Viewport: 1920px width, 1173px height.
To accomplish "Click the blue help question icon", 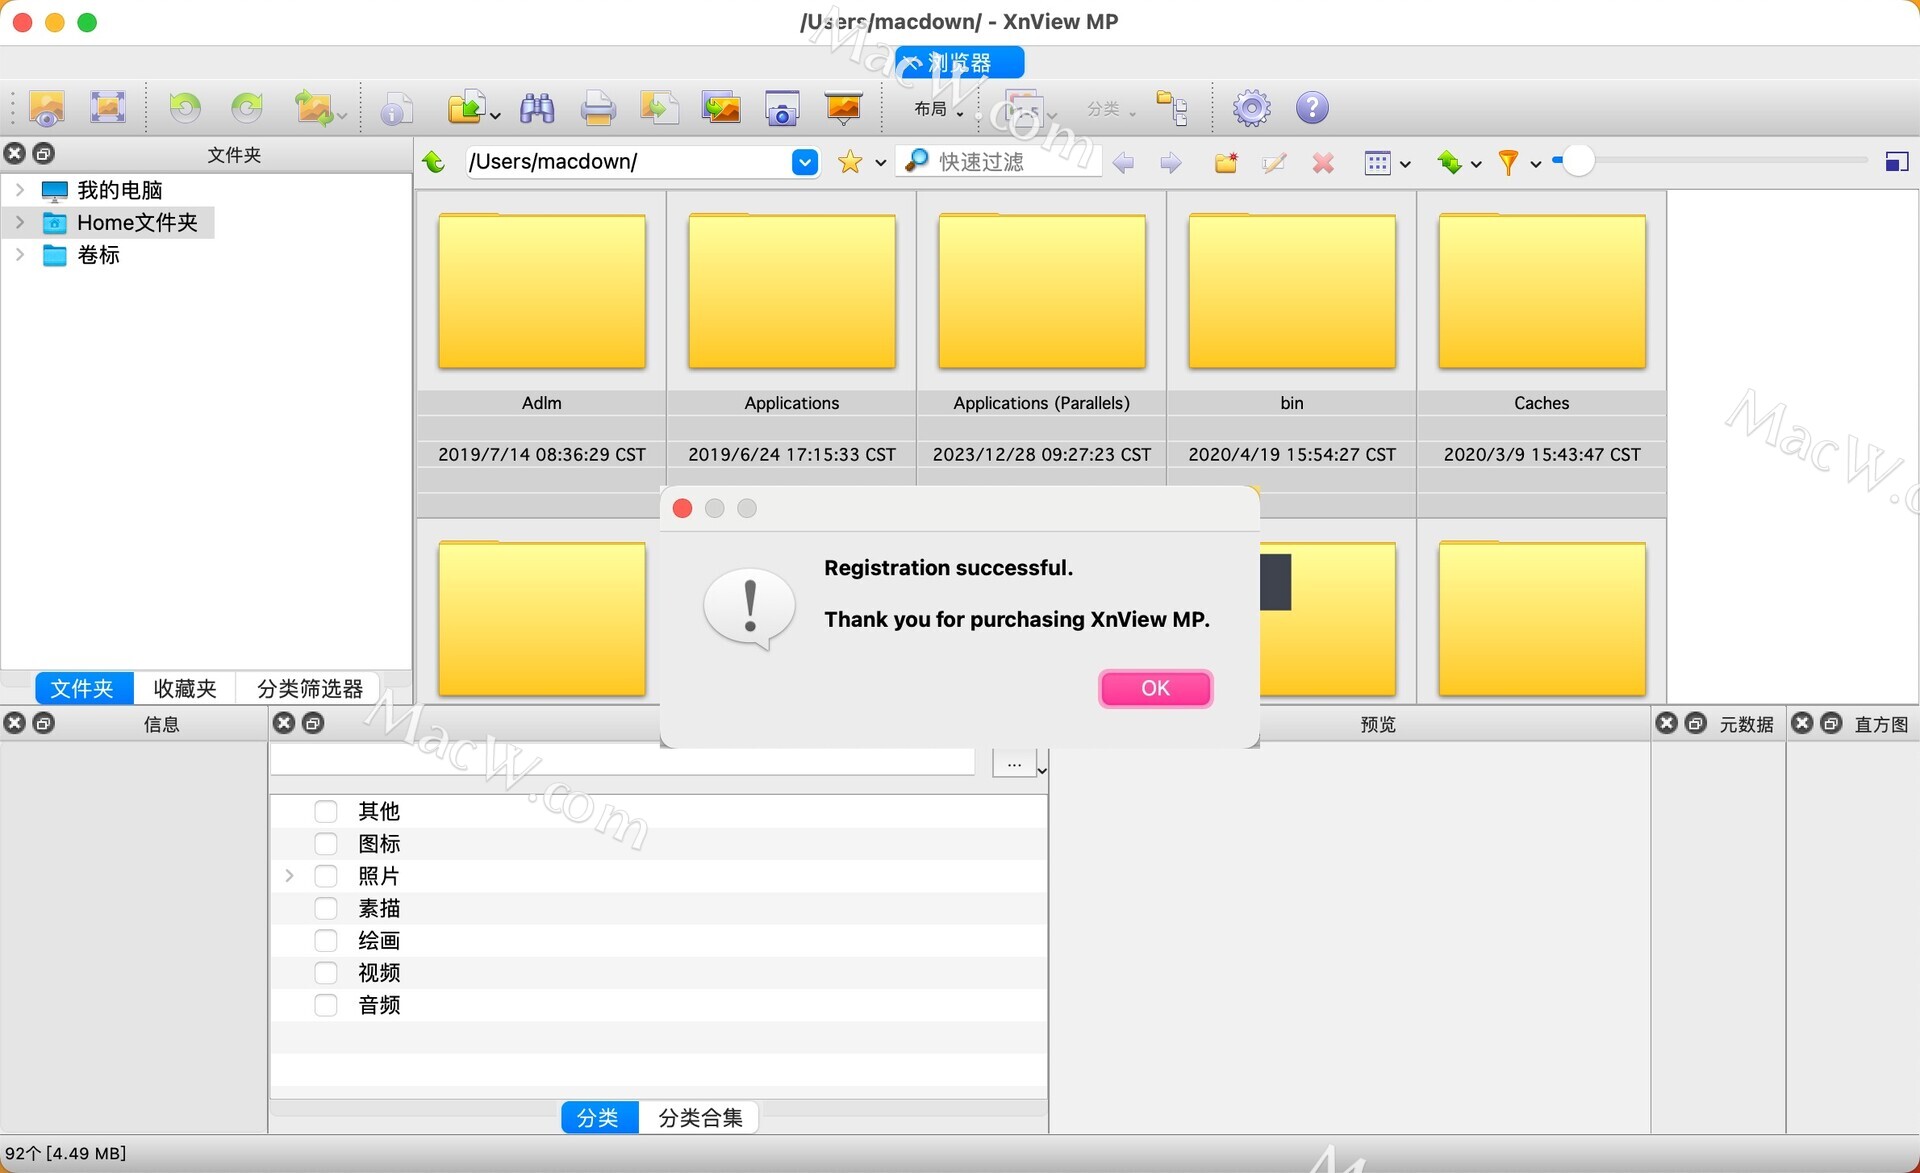I will point(1312,108).
